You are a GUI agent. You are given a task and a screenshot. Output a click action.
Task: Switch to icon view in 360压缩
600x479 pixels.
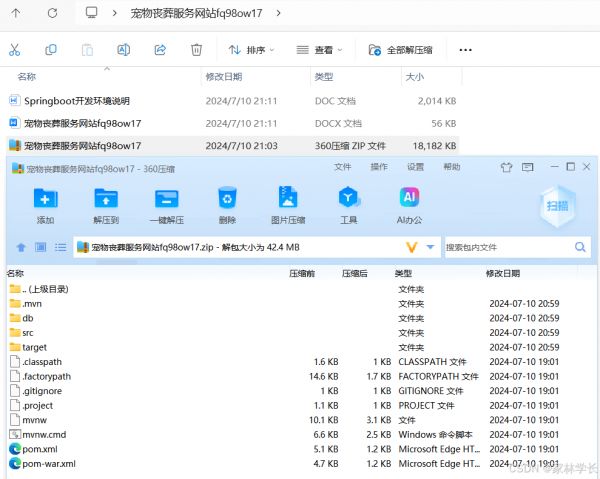pyautogui.click(x=41, y=247)
